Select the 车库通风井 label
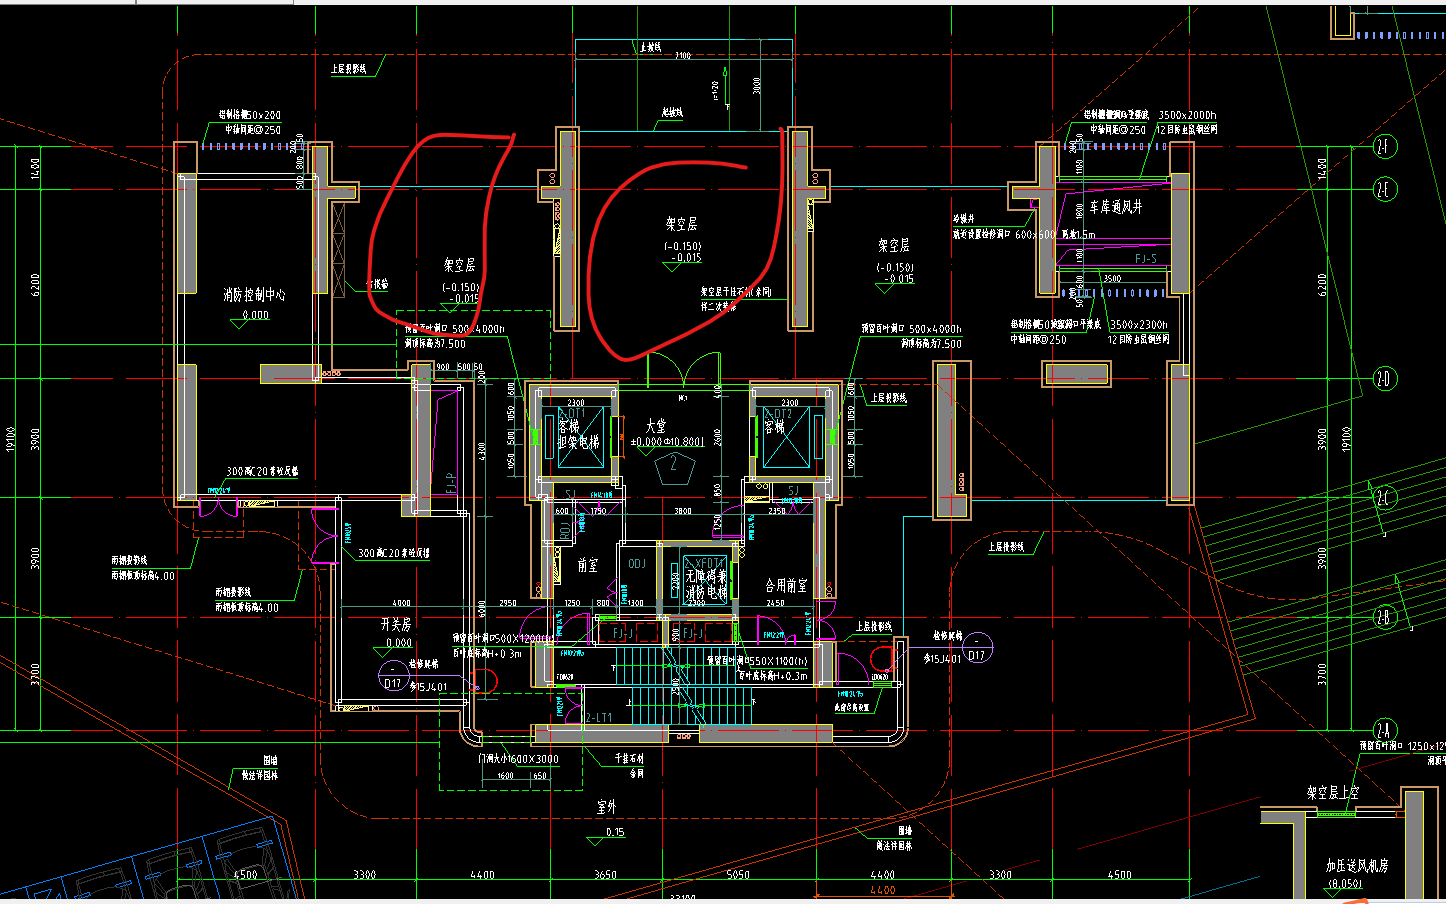This screenshot has width=1446, height=904. pyautogui.click(x=1116, y=207)
